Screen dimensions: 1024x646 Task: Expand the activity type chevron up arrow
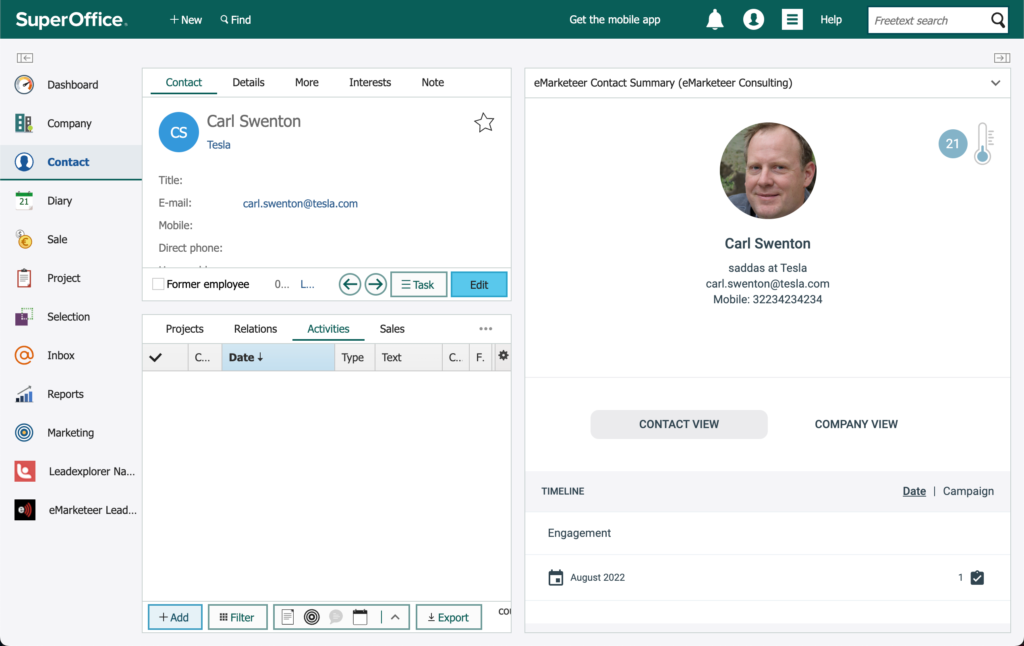coord(395,617)
